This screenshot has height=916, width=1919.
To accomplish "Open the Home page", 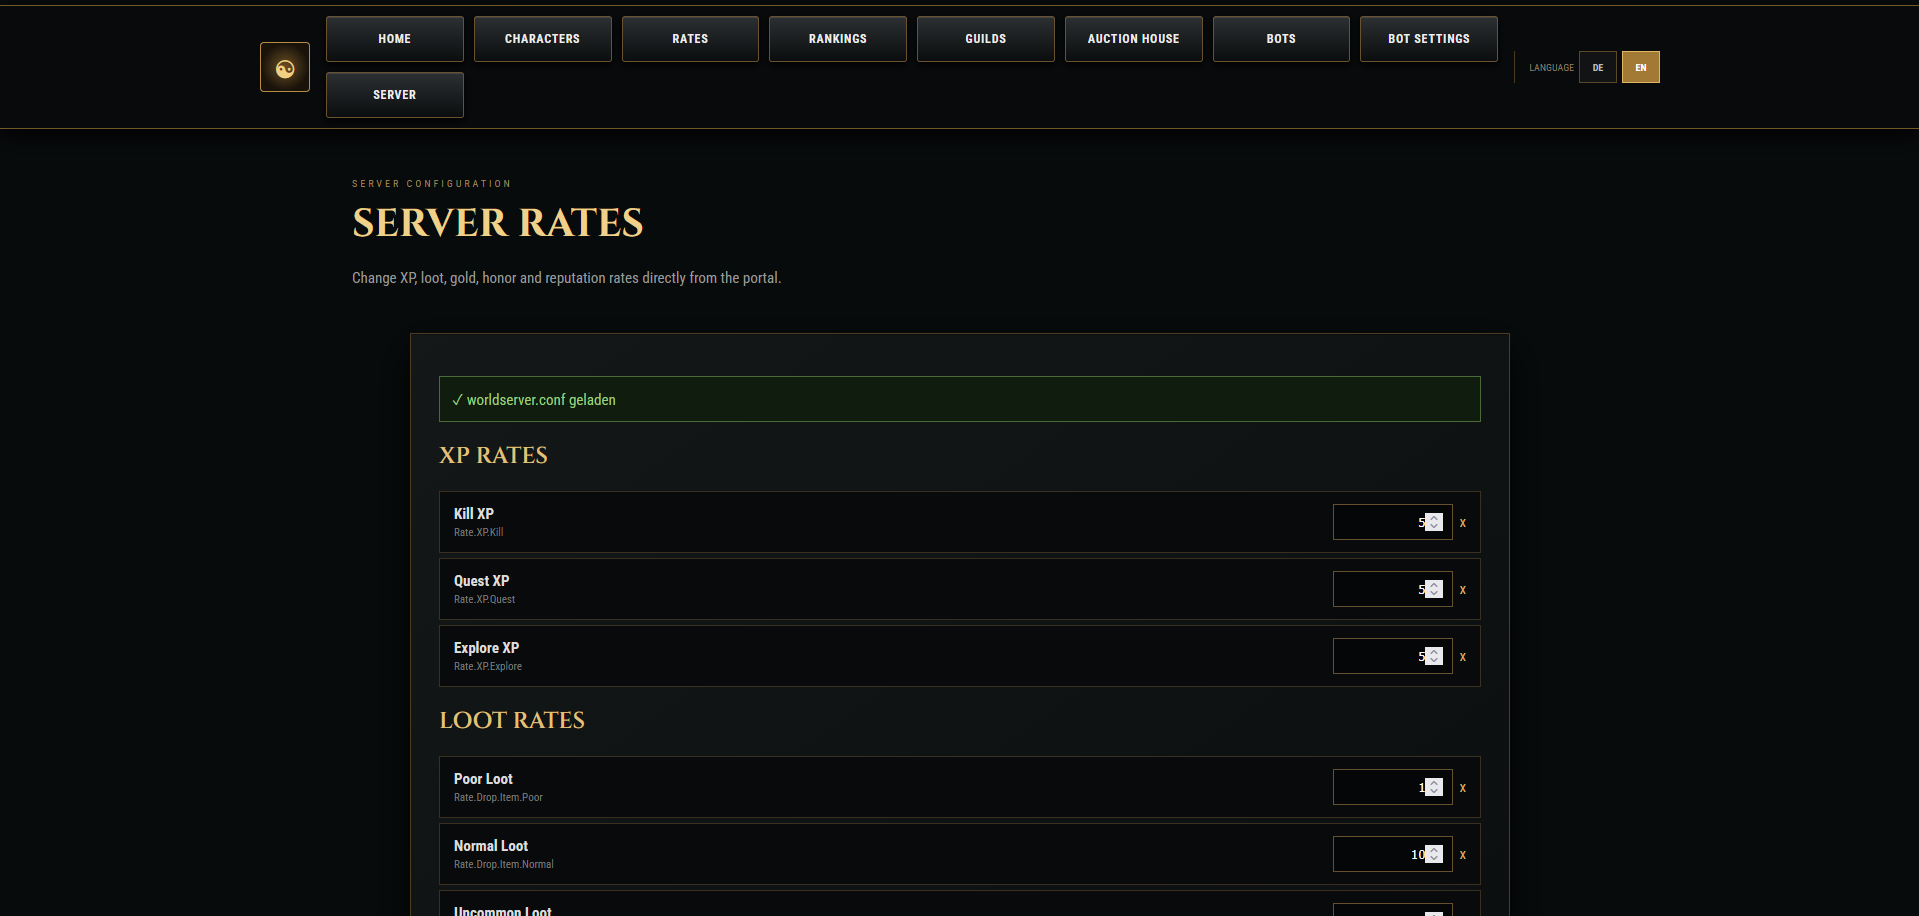I will (x=395, y=39).
